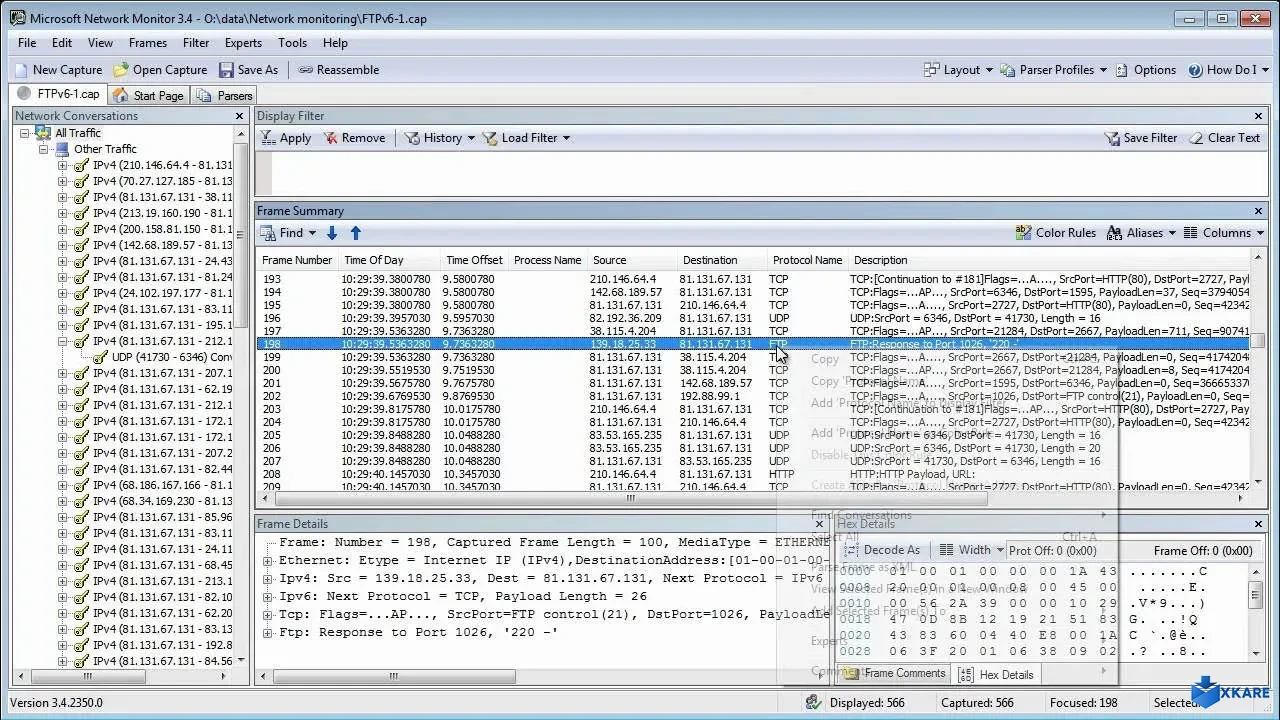Open the Load Filter dropdown
The image size is (1280, 720).
(x=526, y=138)
